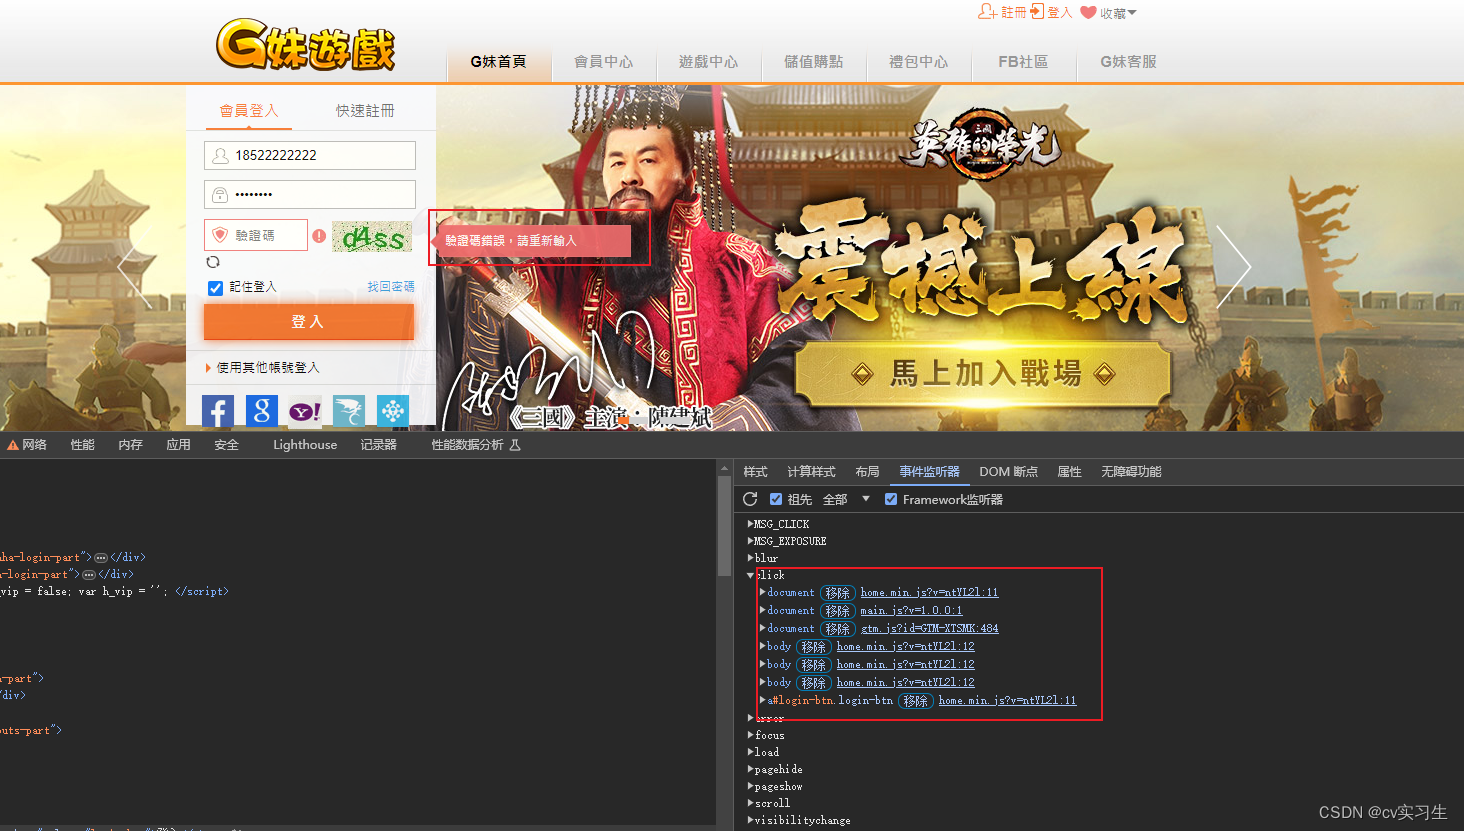Viewport: 1464px width, 831px height.
Task: Click the G妹遊戲 site logo
Action: tap(306, 45)
